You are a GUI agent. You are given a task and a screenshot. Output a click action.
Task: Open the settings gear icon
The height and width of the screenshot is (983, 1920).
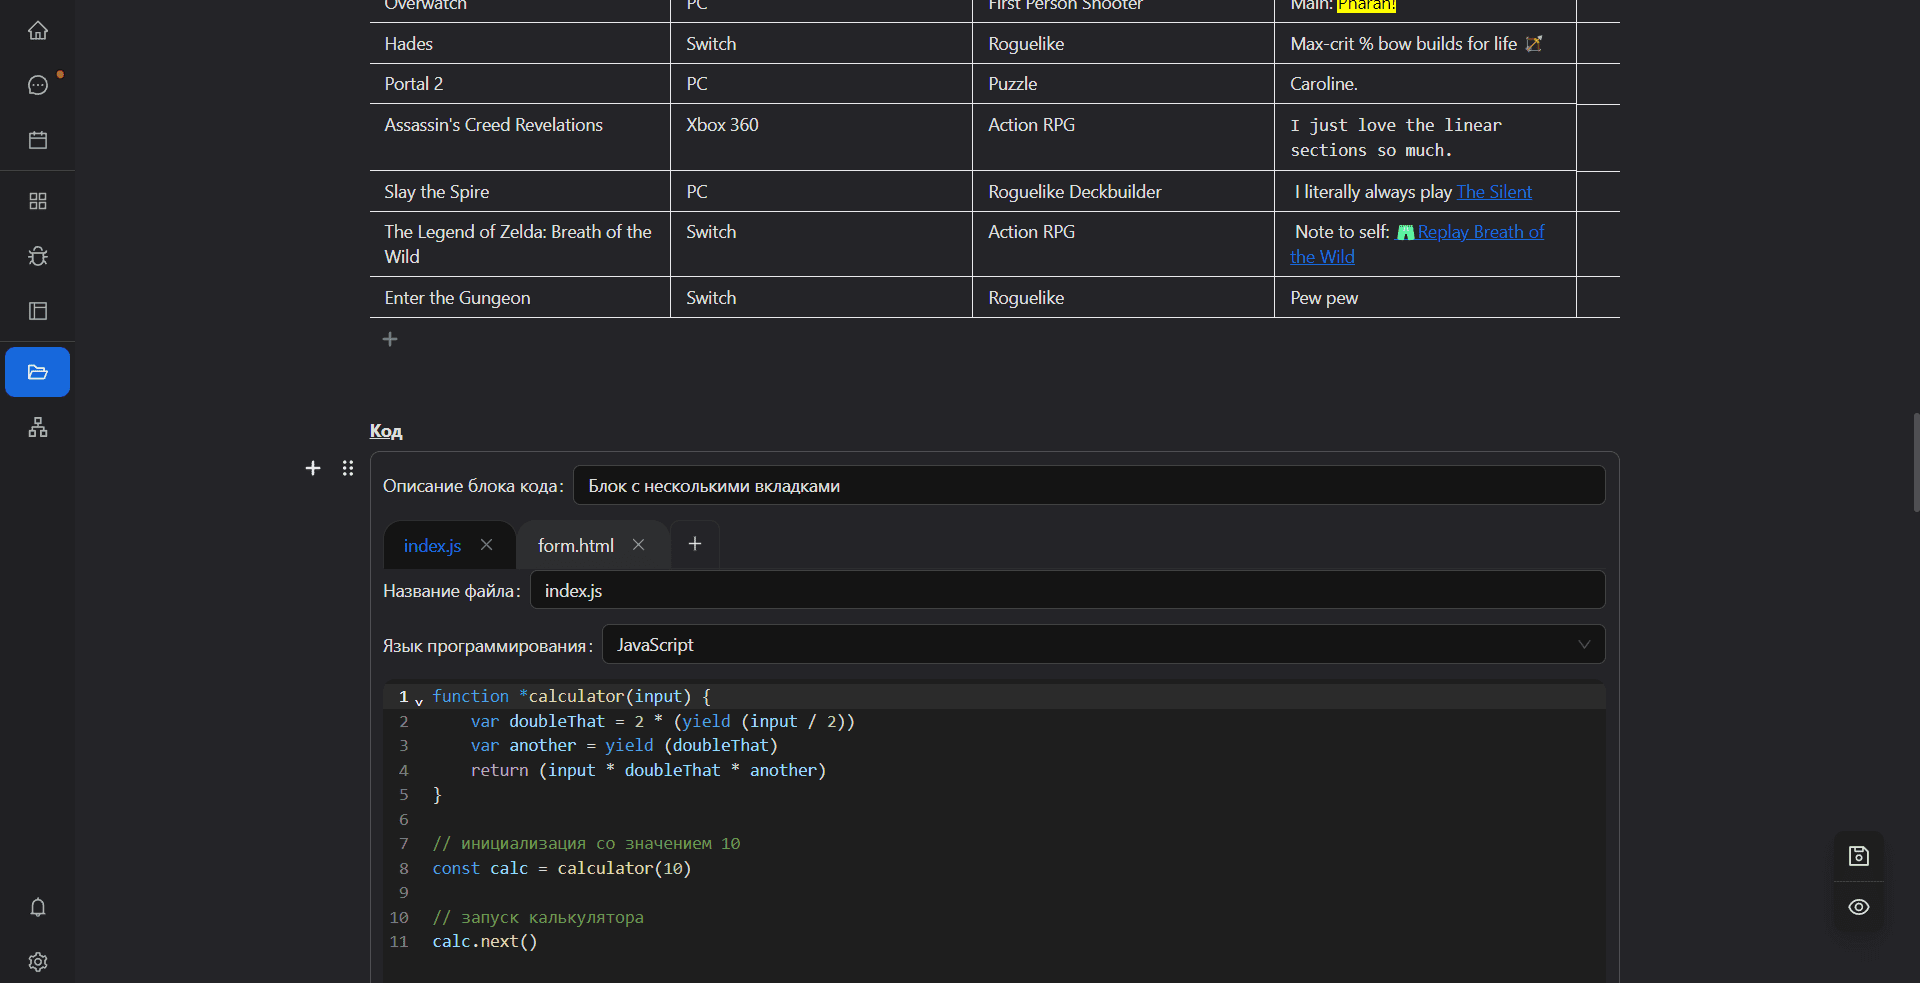(x=38, y=962)
